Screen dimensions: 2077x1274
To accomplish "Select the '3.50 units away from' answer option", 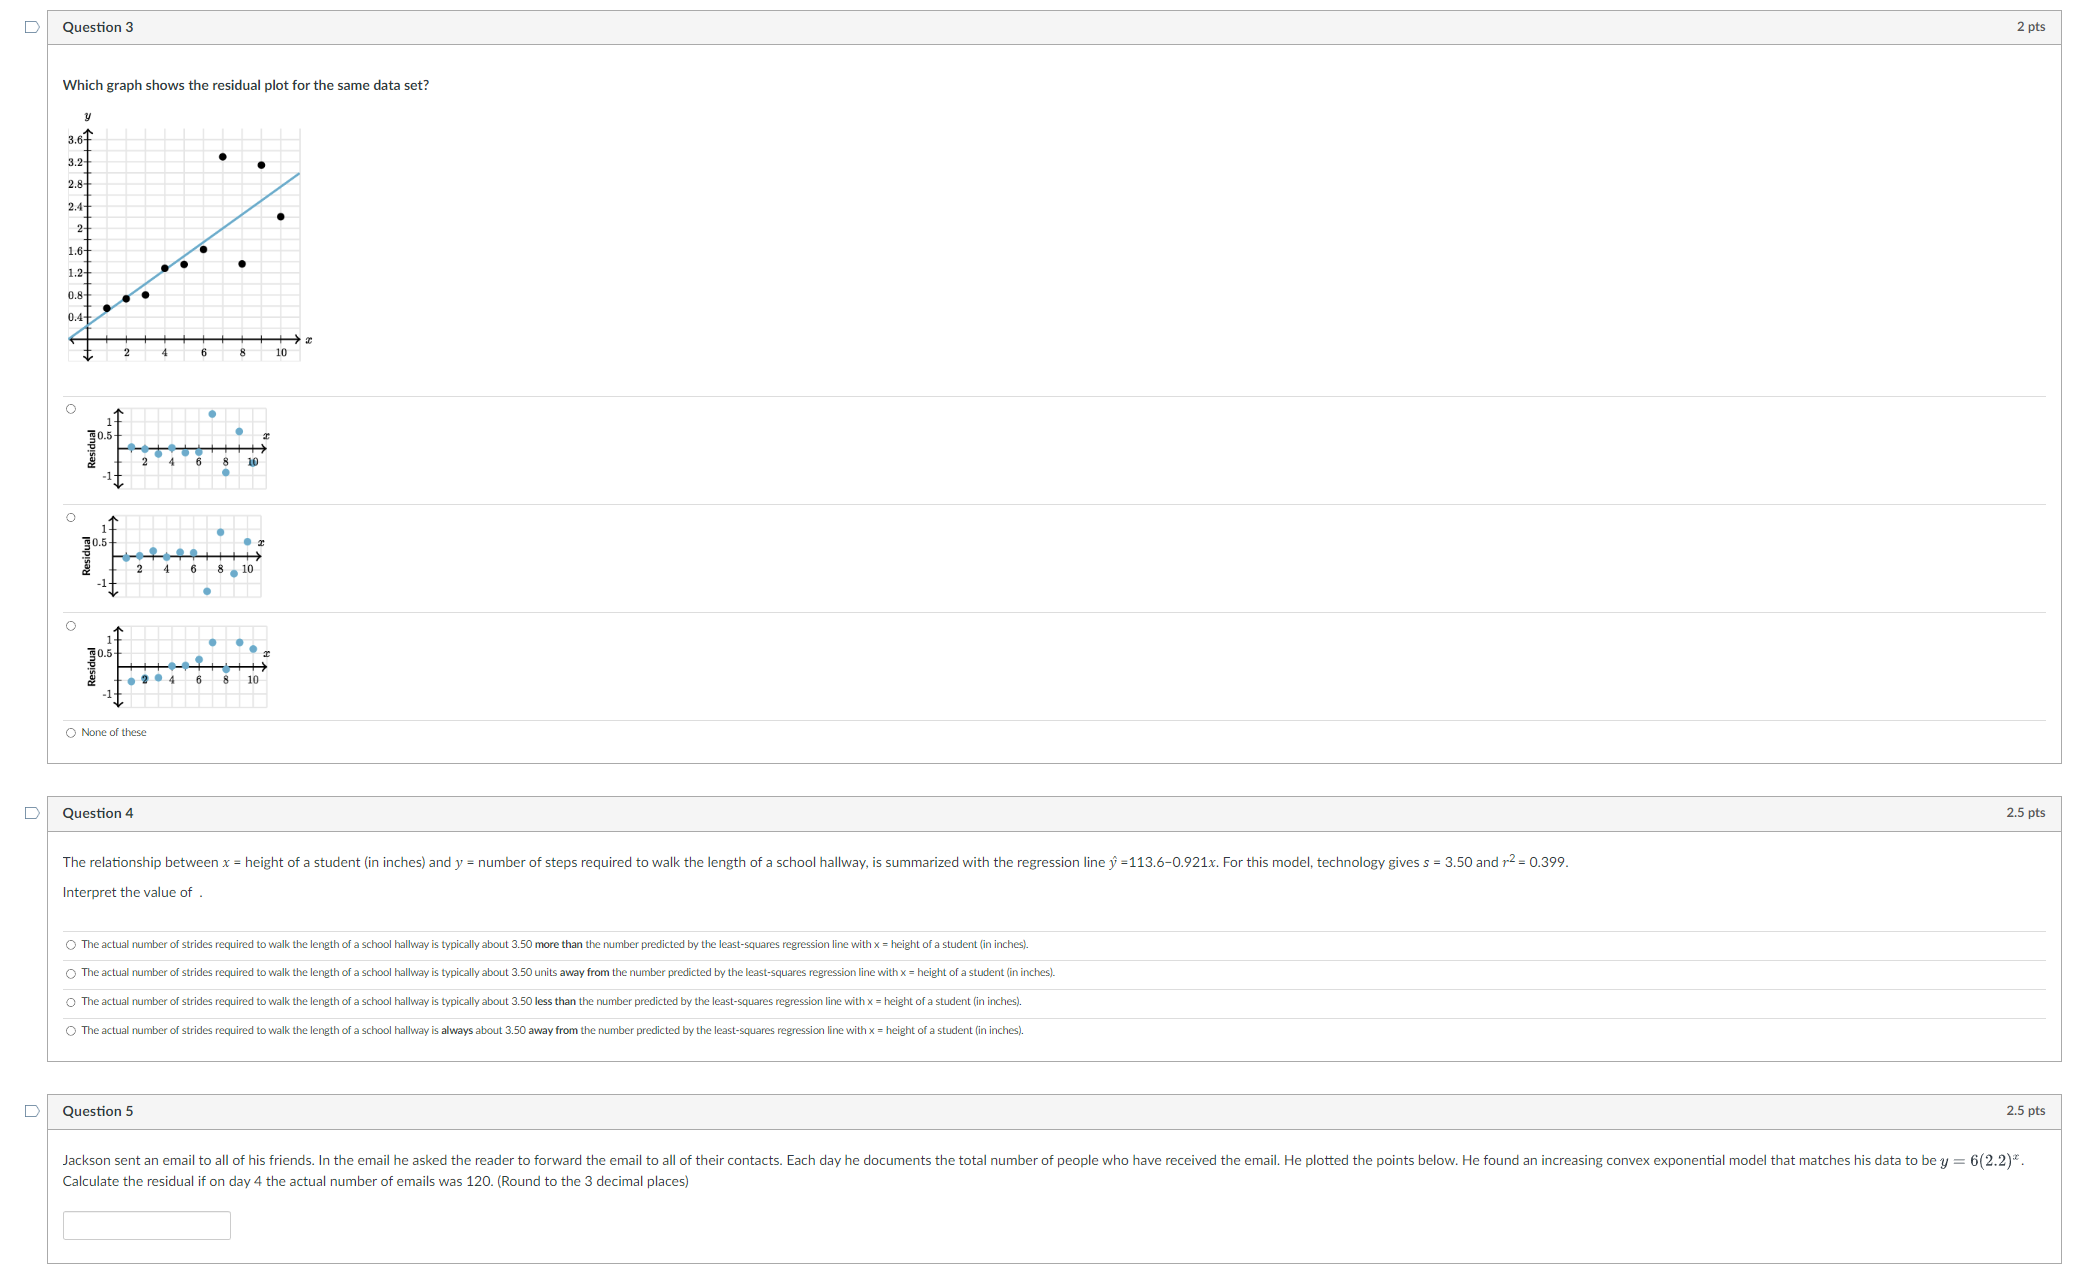I will click(71, 974).
